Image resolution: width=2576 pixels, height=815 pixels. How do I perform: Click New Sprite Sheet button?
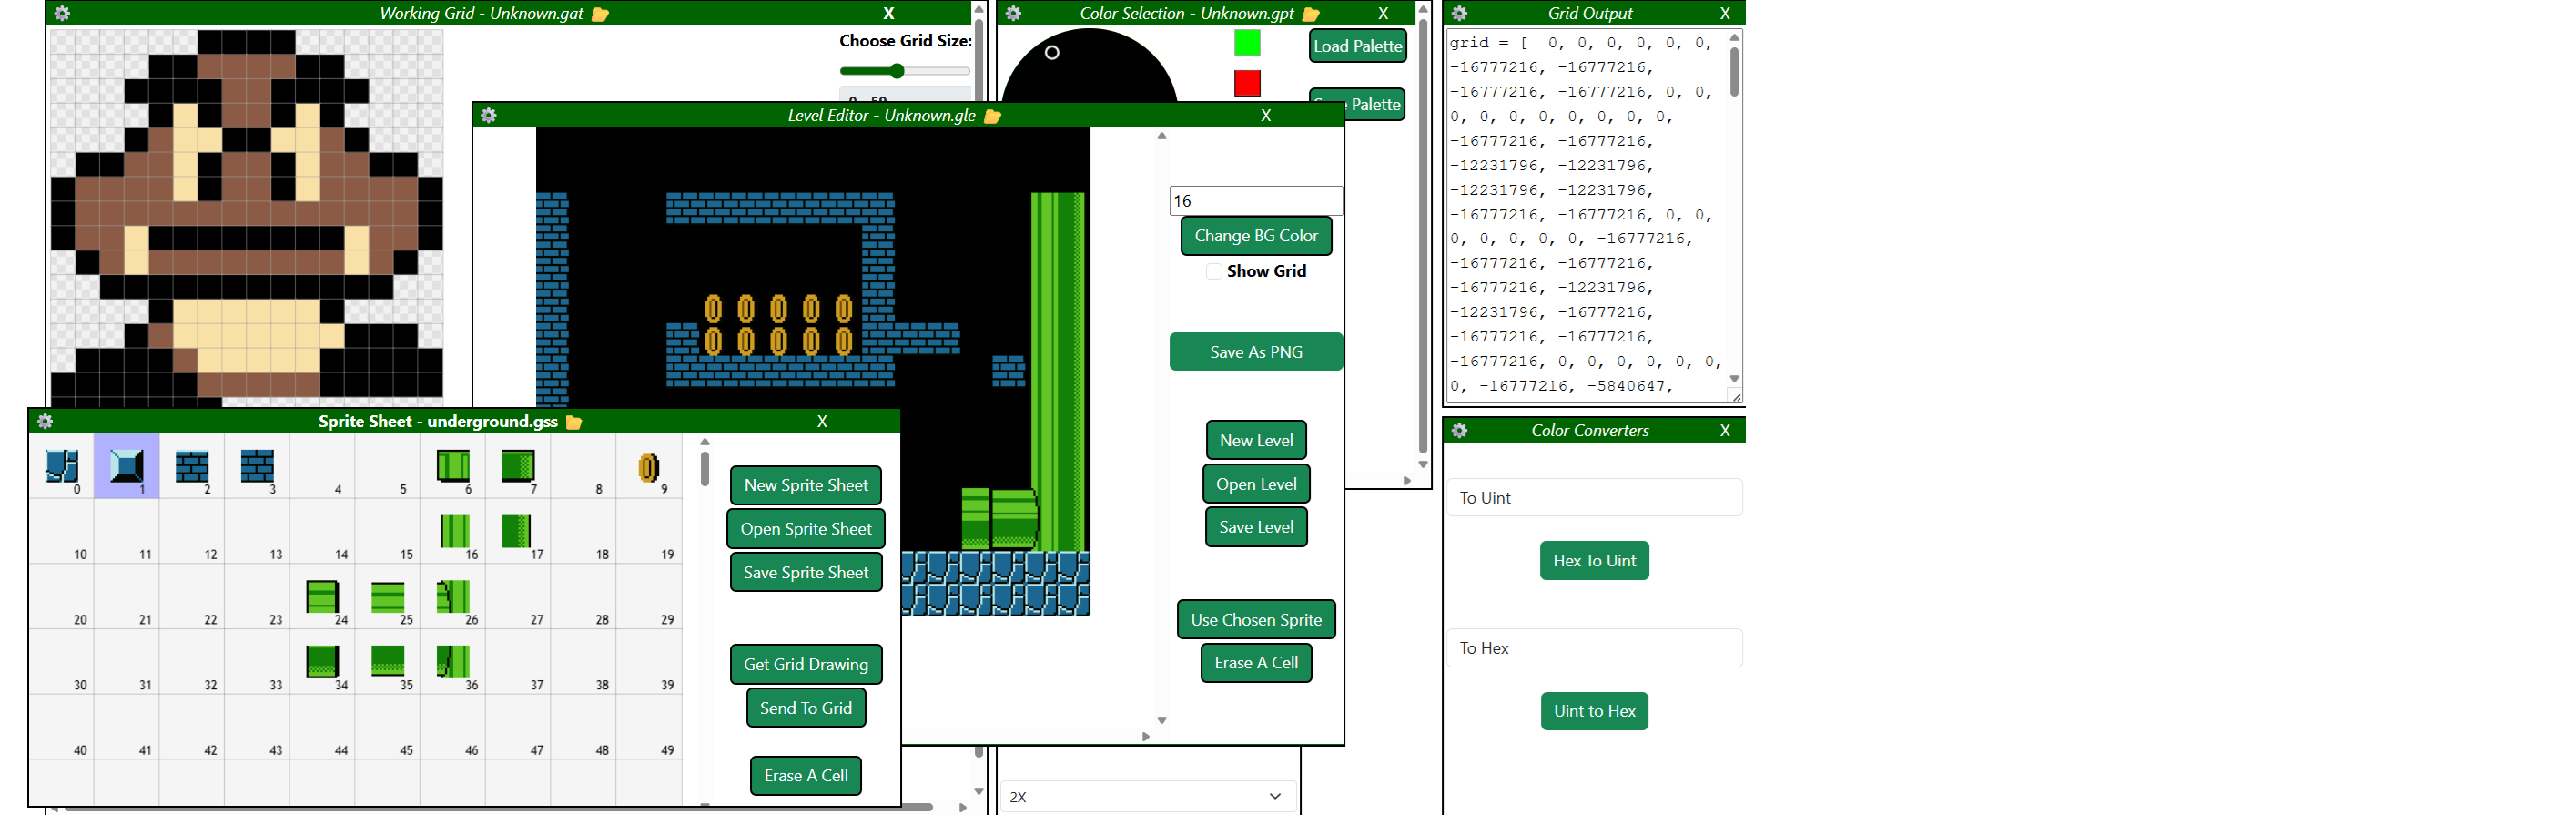tap(806, 485)
